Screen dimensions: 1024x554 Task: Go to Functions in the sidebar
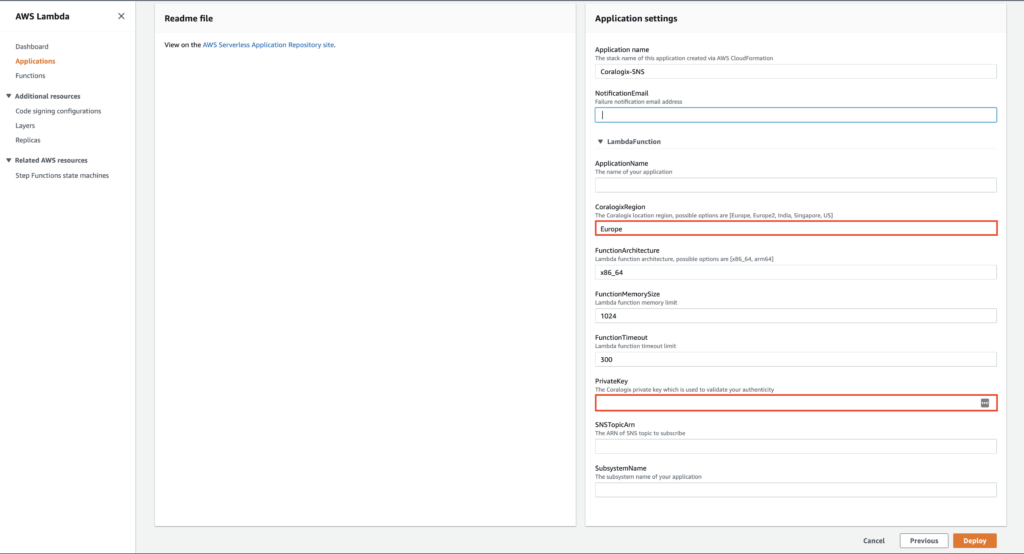coord(30,75)
